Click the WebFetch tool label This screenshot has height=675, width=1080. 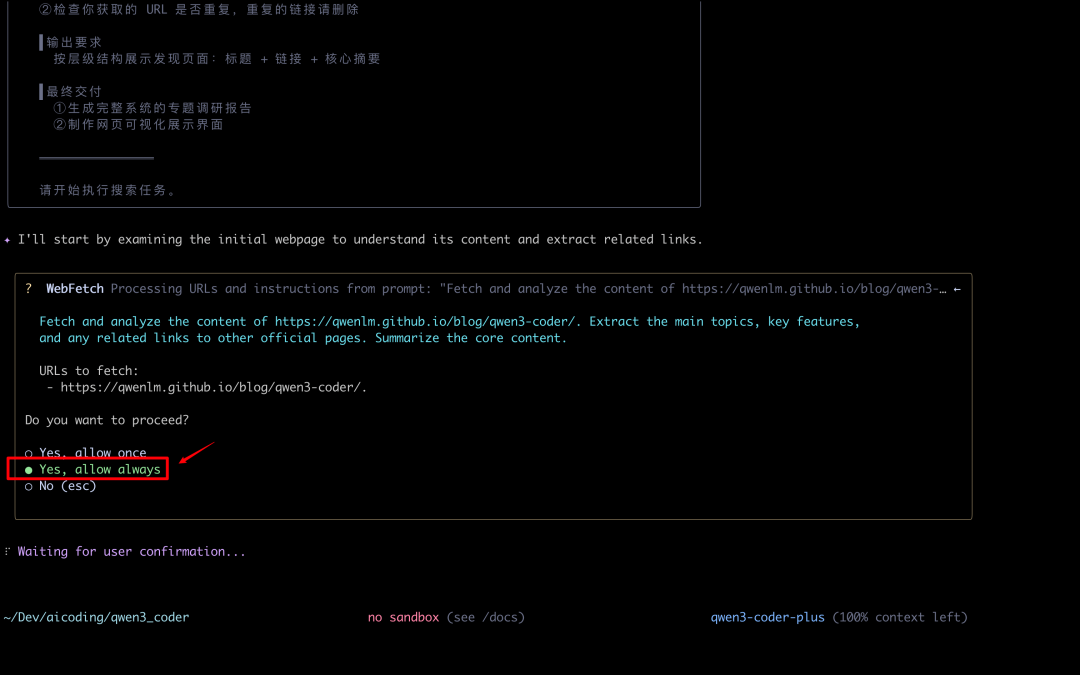74,289
